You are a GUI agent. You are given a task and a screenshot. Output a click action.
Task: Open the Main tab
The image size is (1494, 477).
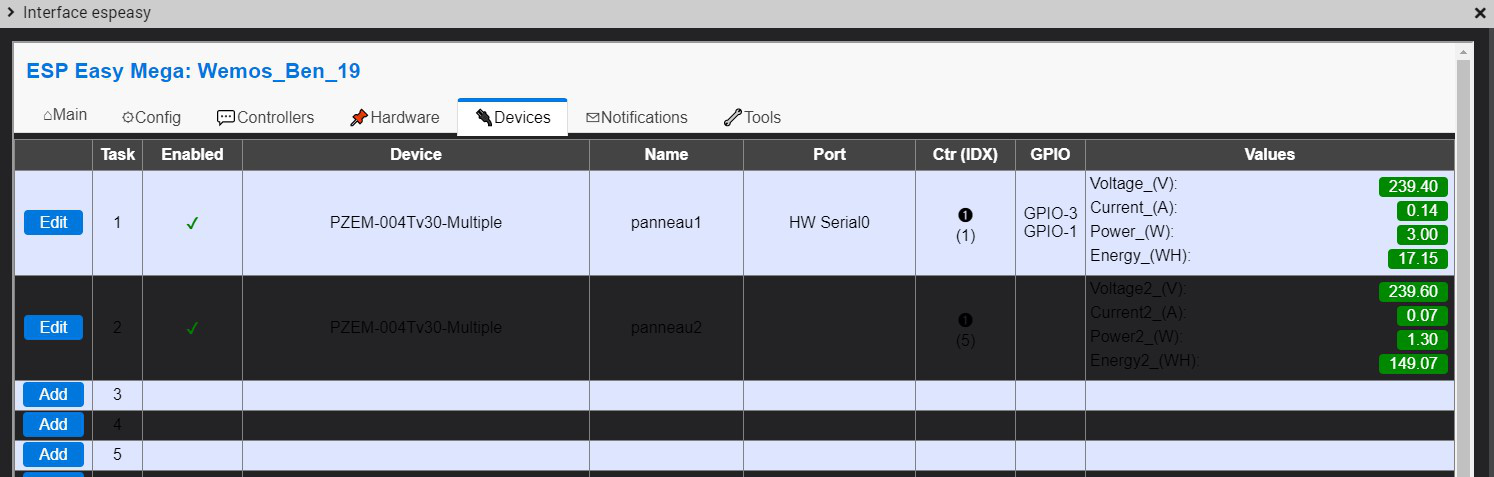tap(65, 115)
